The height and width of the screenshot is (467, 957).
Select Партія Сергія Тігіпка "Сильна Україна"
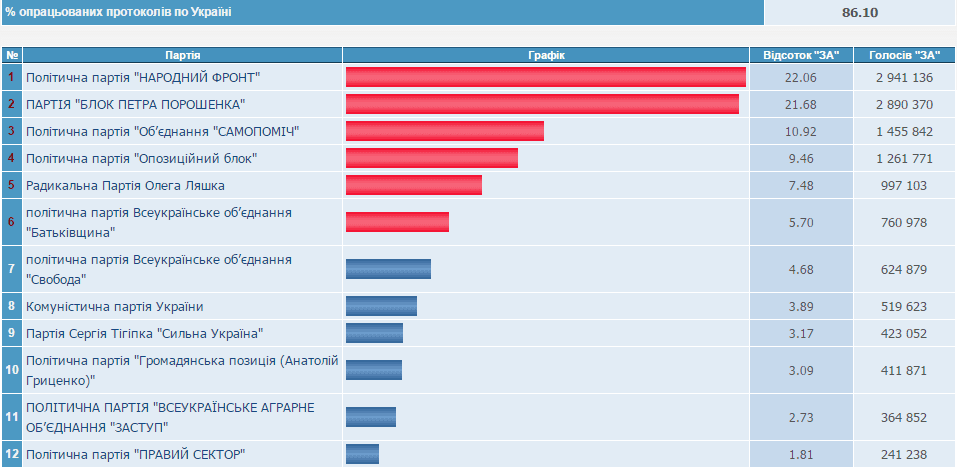(x=145, y=334)
